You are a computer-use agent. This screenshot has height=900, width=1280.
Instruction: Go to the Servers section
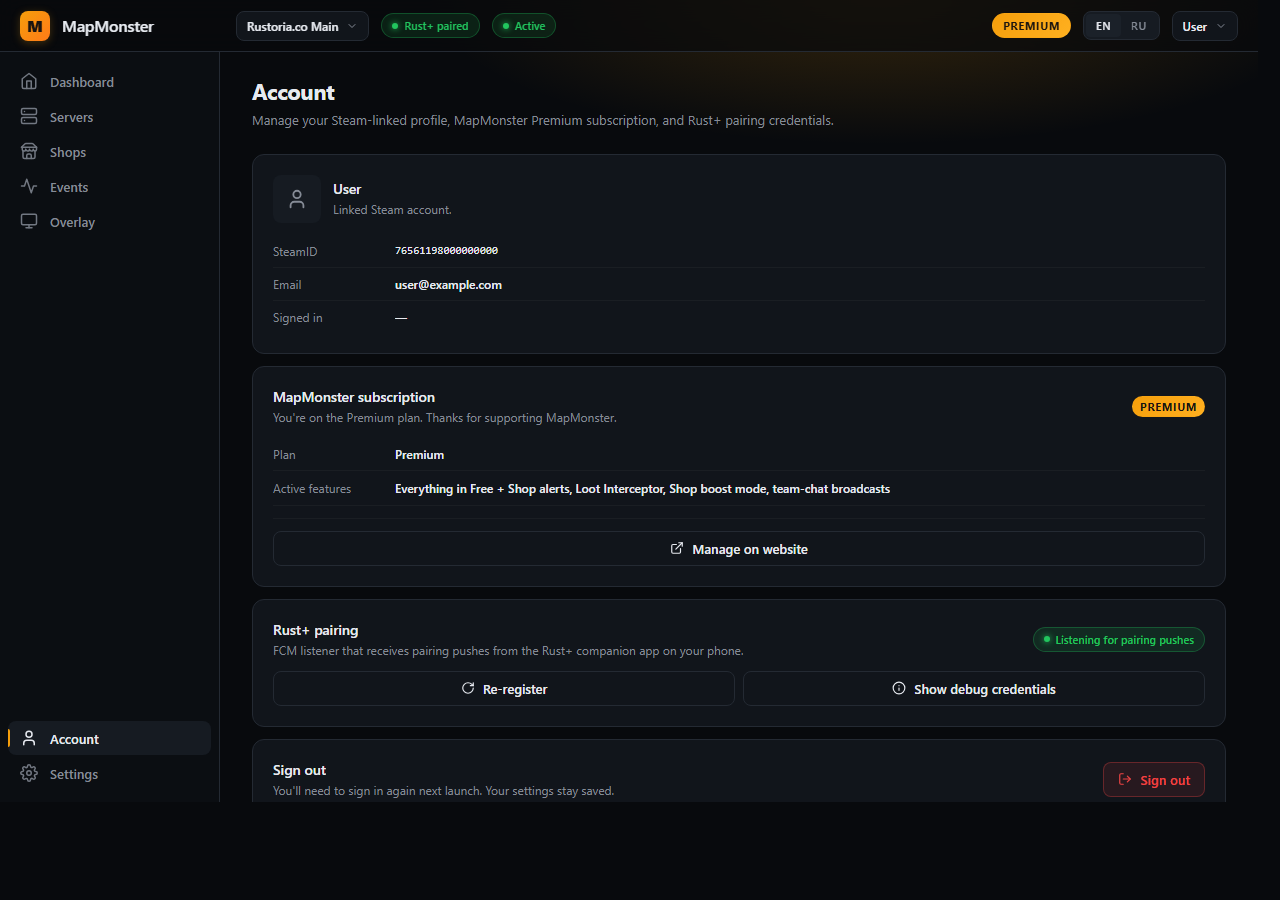tap(110, 117)
